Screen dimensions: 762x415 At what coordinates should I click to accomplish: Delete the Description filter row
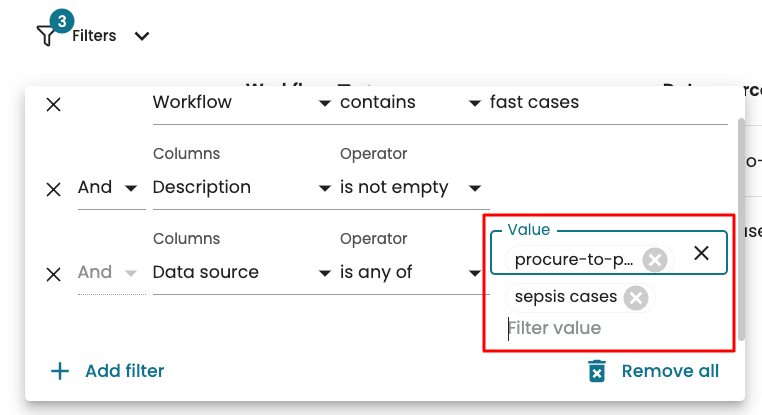click(x=54, y=188)
